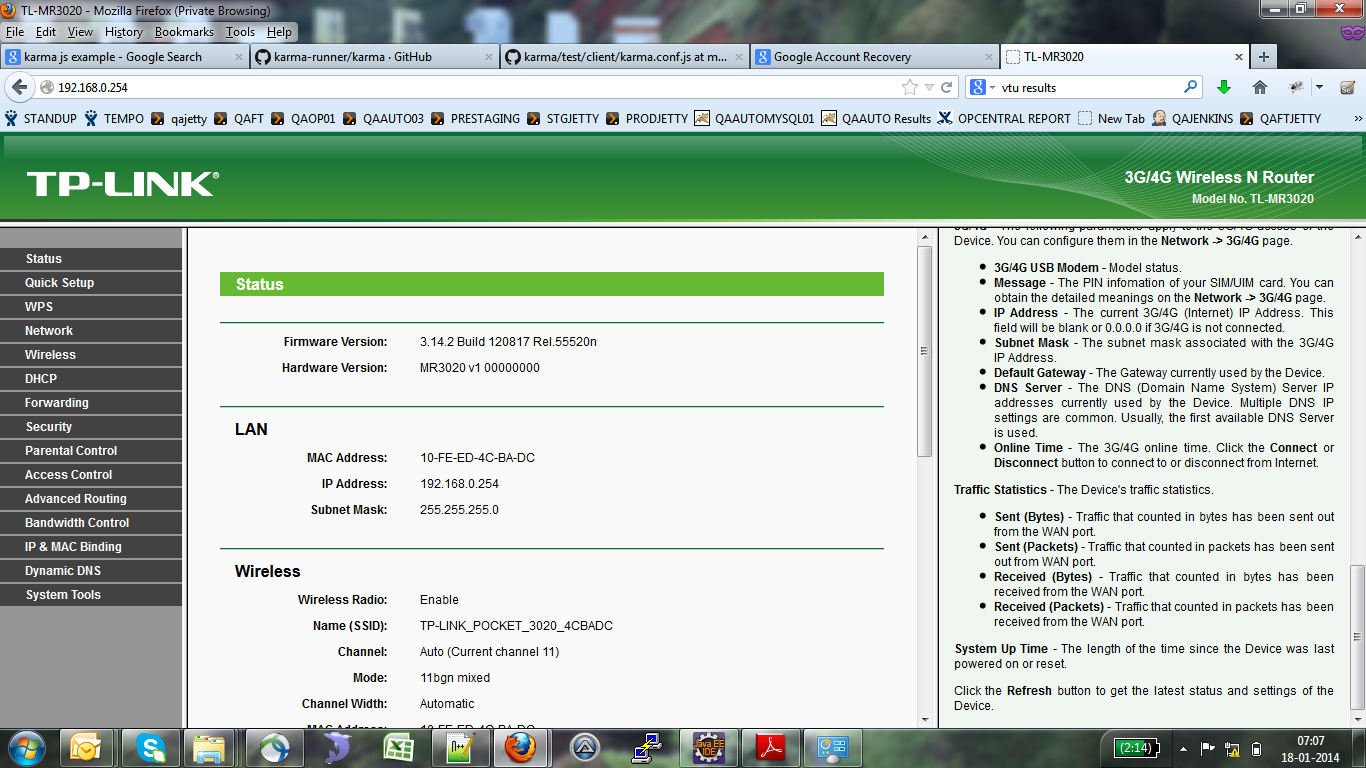Open Windows Explorer from the taskbar
Viewport: 1366px width, 768px height.
tap(209, 748)
